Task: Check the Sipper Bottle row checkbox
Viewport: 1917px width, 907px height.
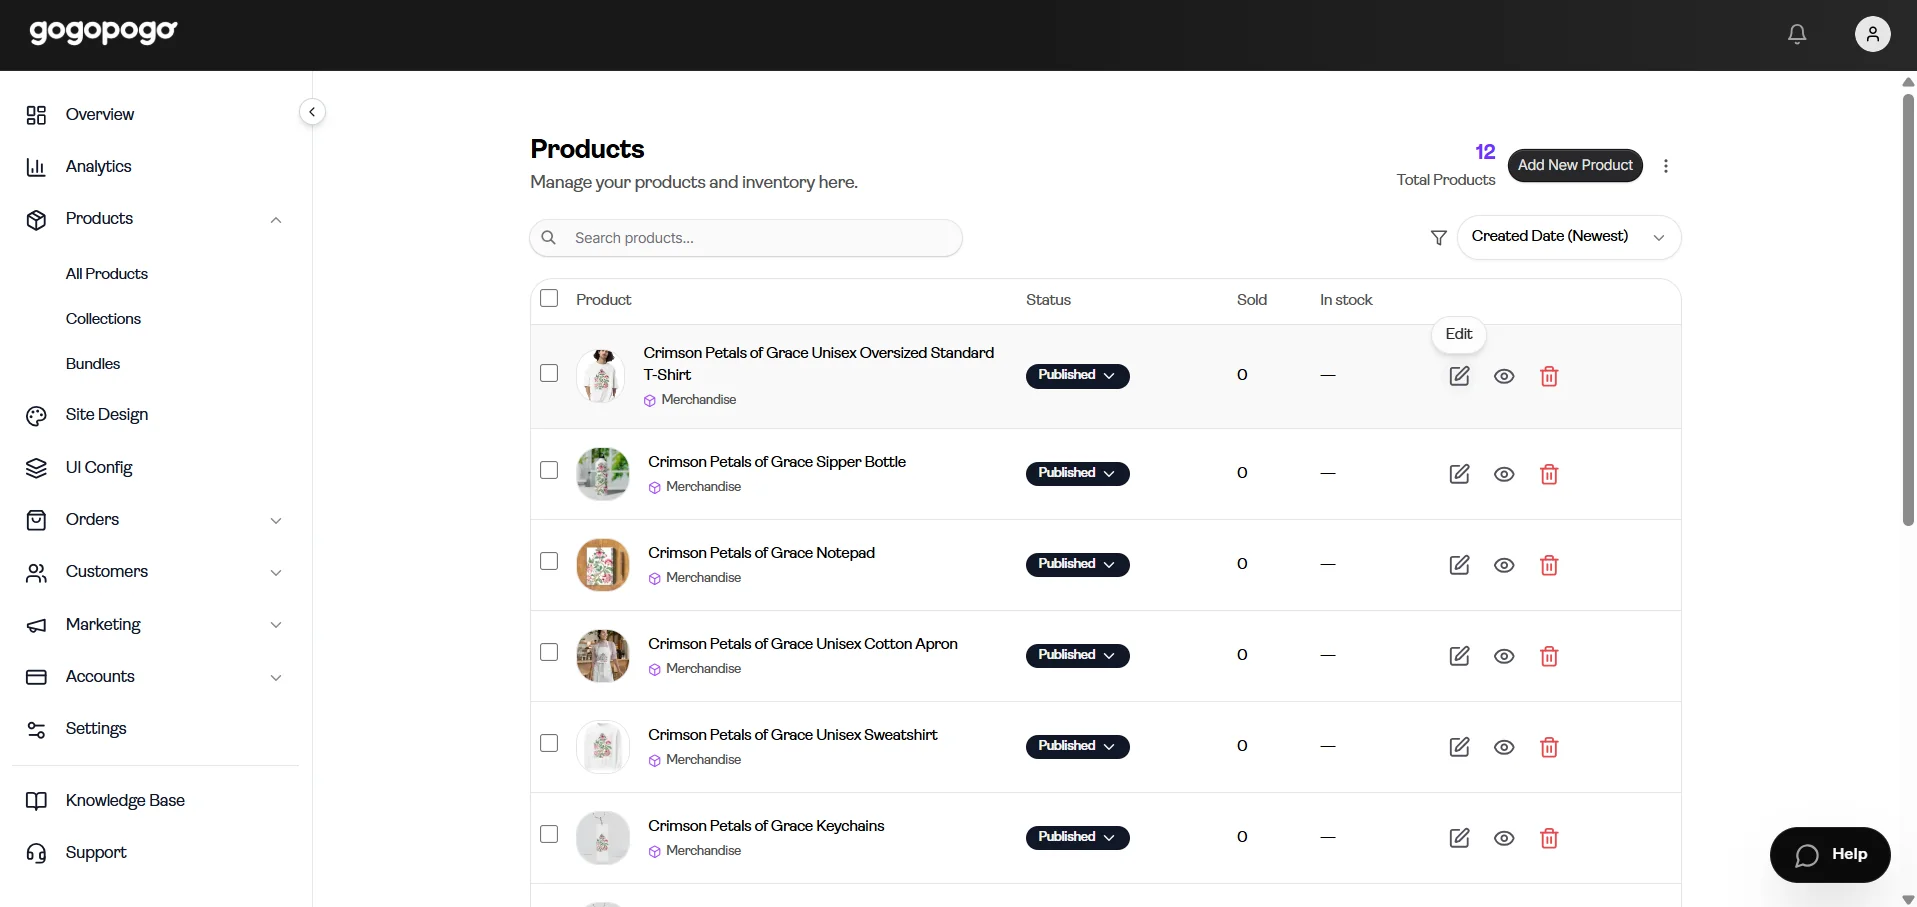Action: coord(549,470)
